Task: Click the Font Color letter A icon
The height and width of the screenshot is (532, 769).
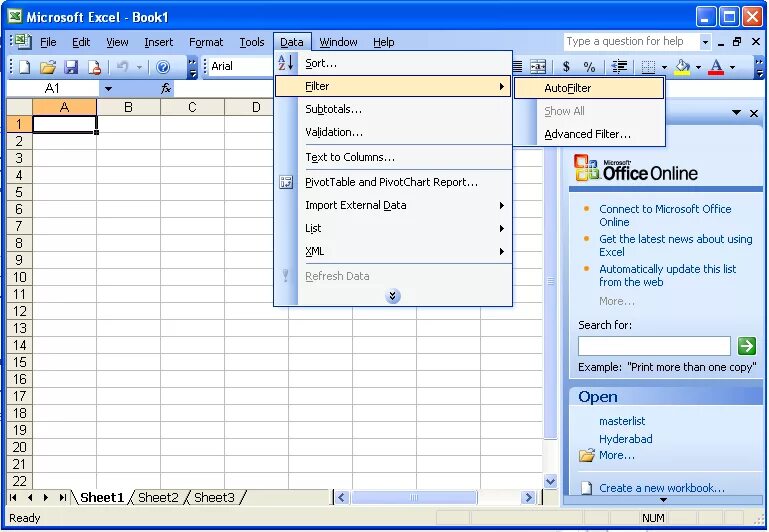Action: [x=716, y=67]
